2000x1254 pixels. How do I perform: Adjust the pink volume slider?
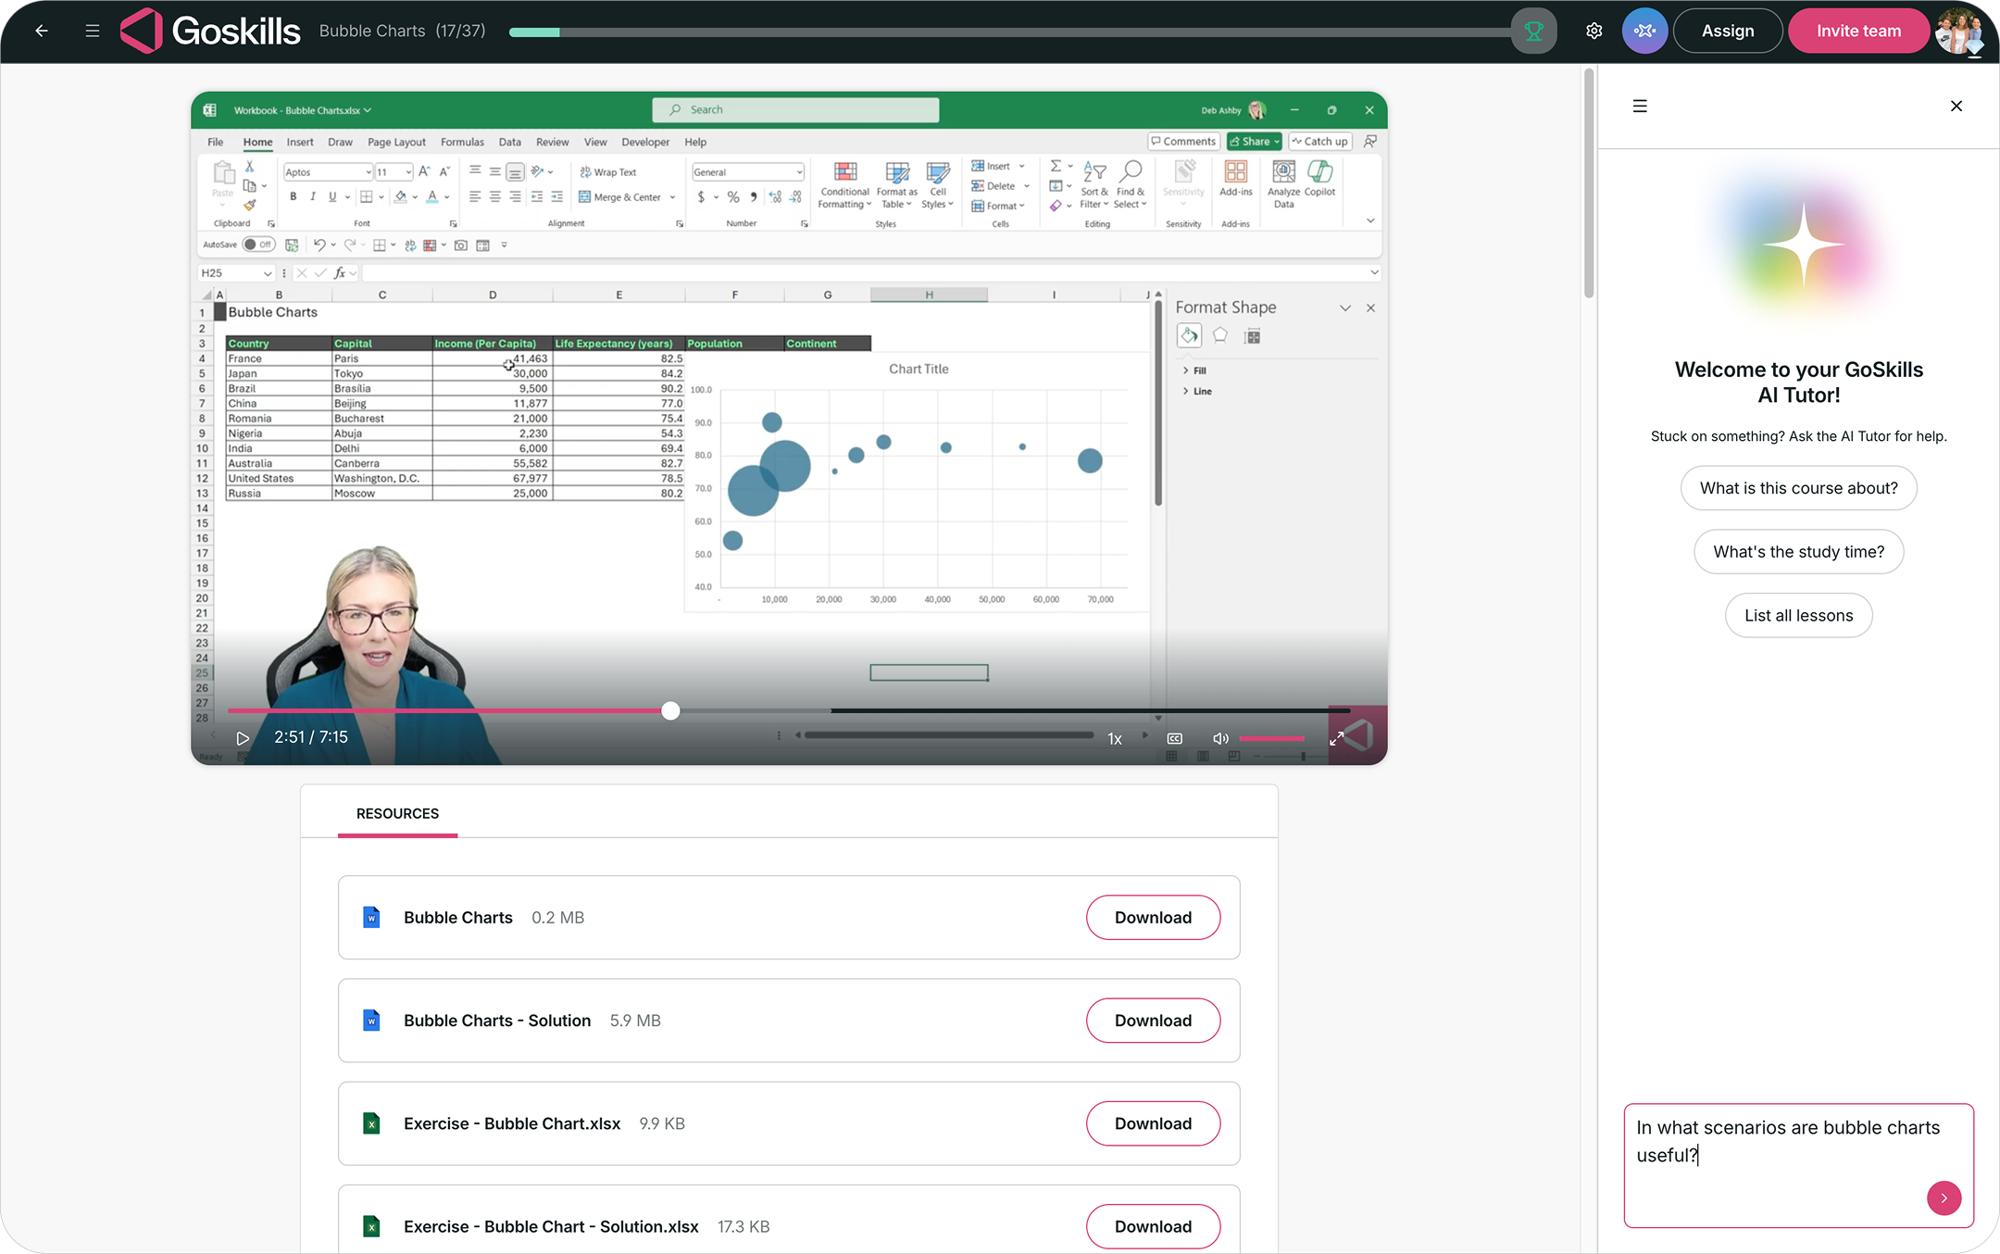1272,738
